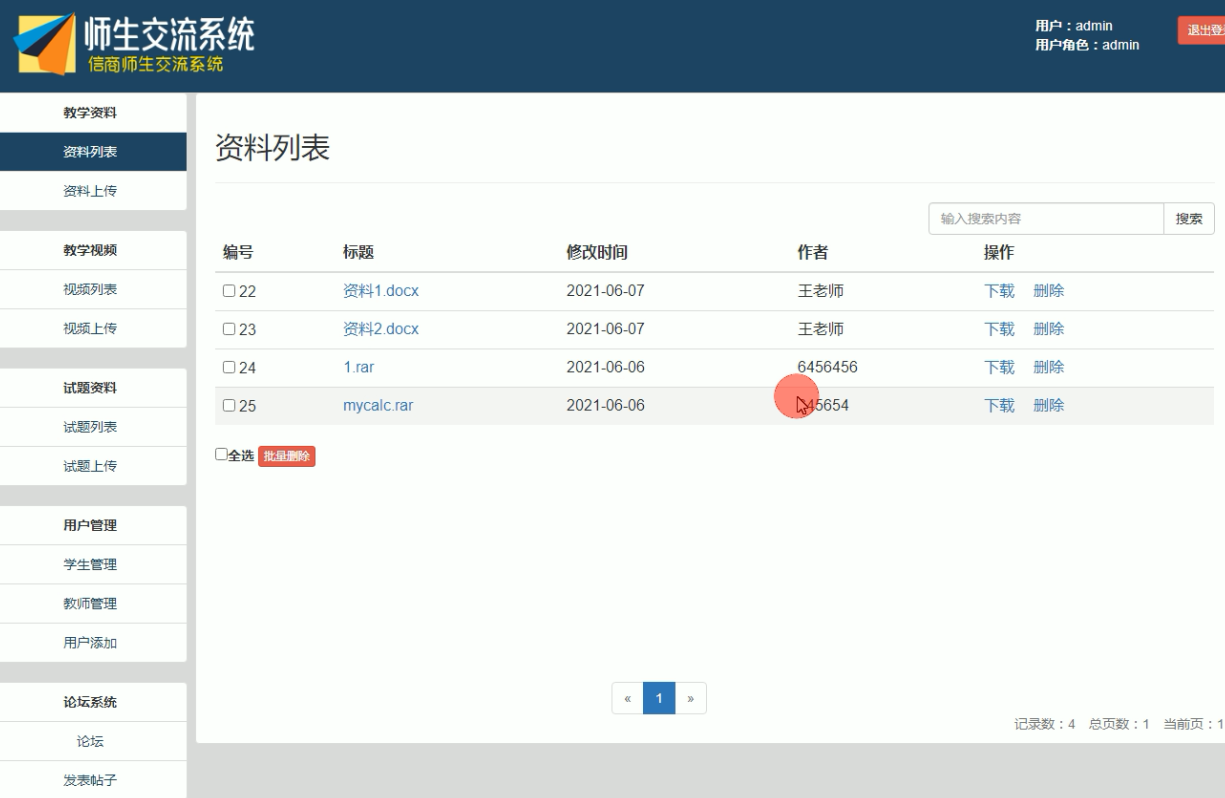Click the 用户：admin label
Image resolution: width=1225 pixels, height=798 pixels.
coord(1074,26)
